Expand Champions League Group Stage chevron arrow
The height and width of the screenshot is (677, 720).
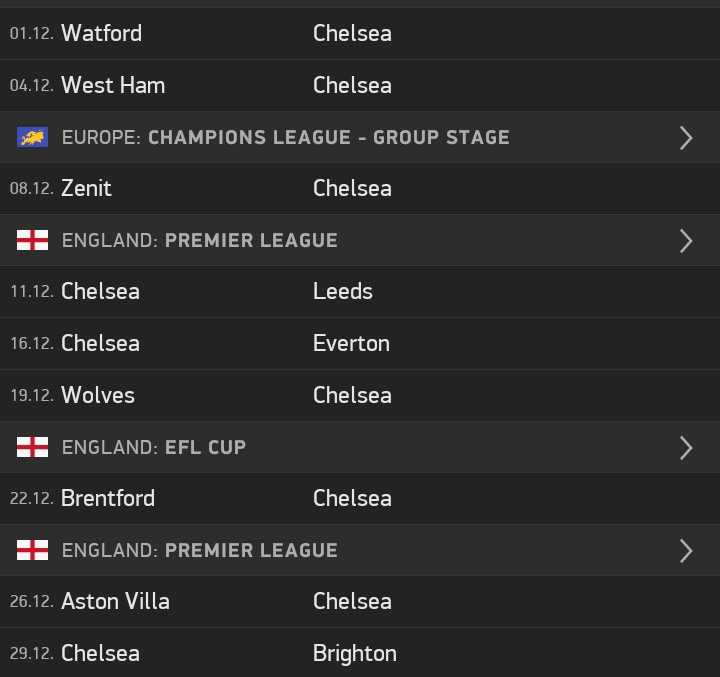[x=686, y=138]
